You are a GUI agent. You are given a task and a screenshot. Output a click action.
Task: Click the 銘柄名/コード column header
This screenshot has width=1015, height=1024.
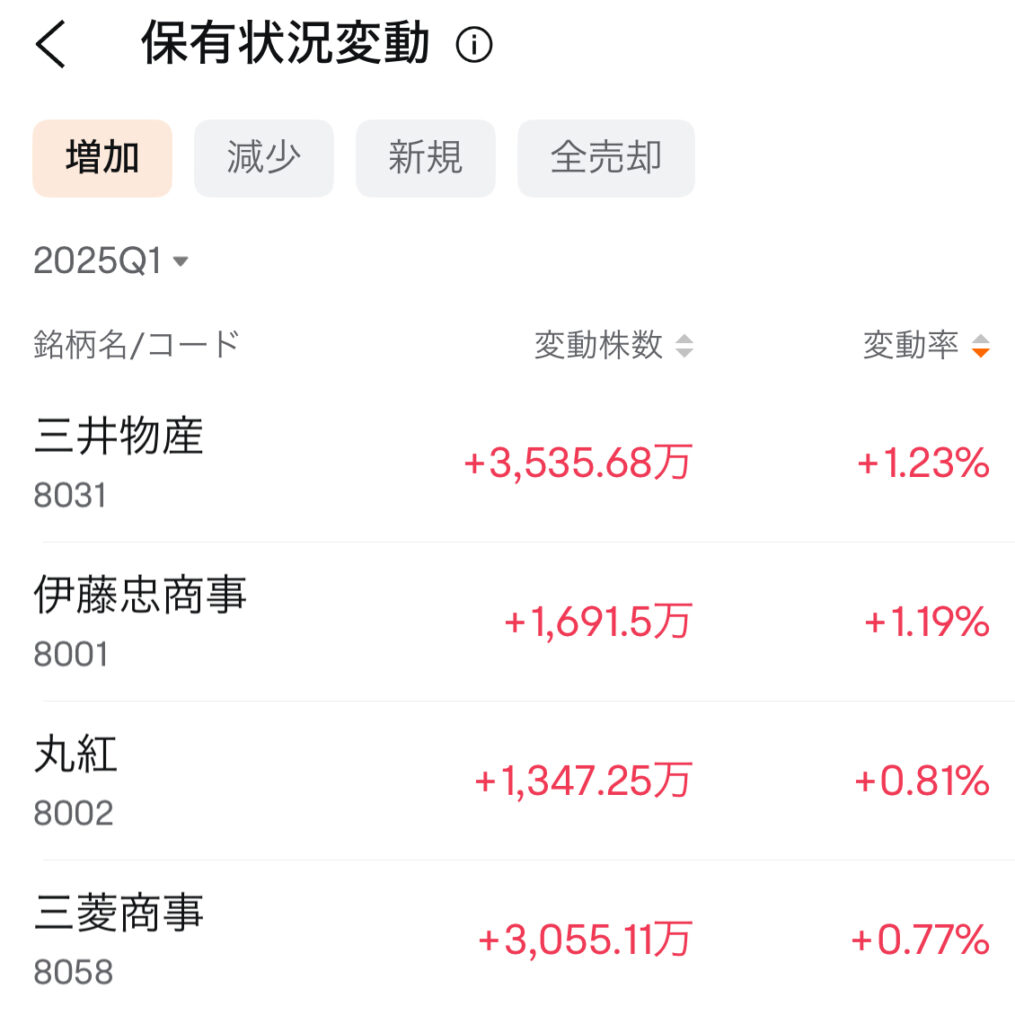coord(137,345)
